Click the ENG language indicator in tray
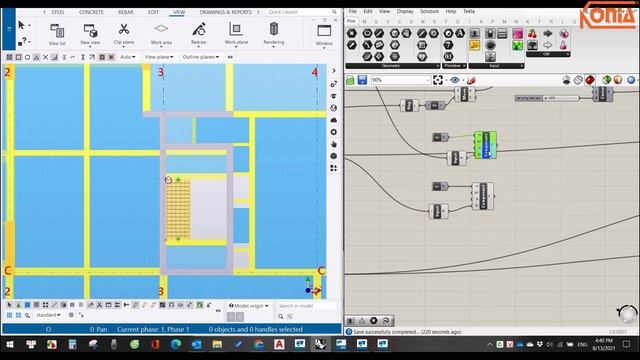This screenshot has width=640, height=360. [582, 345]
